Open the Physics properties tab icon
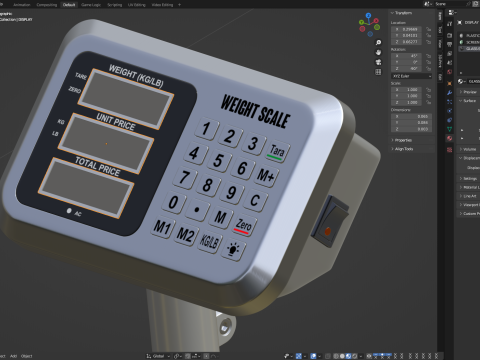 (450, 111)
